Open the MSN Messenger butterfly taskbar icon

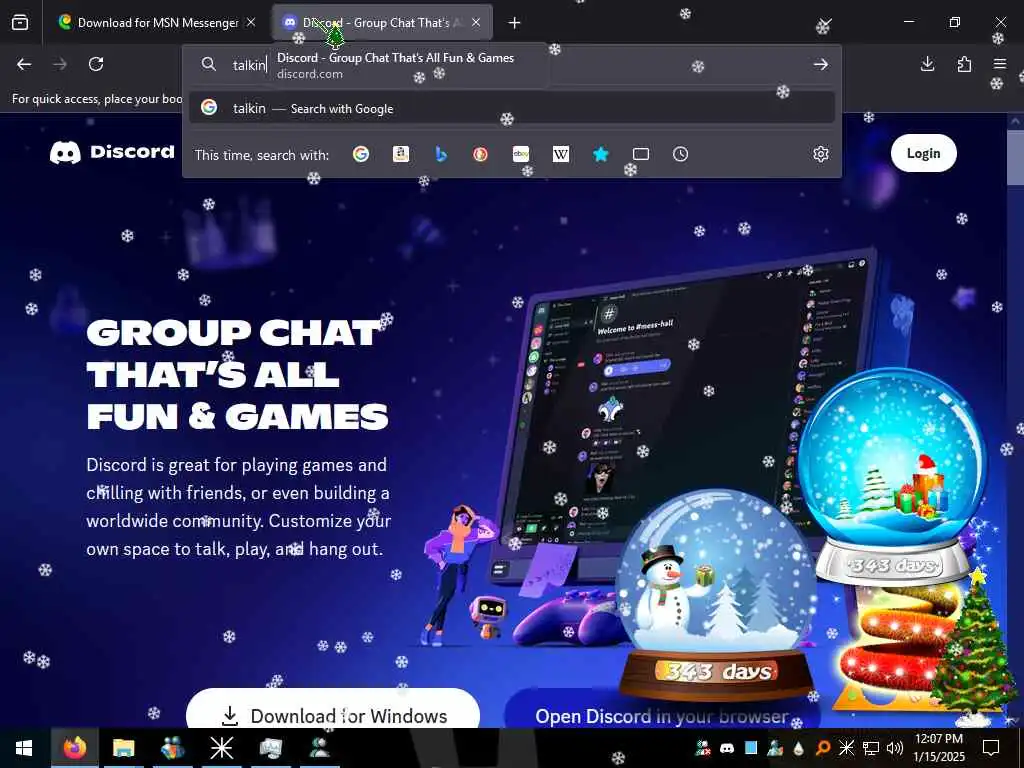(x=172, y=748)
